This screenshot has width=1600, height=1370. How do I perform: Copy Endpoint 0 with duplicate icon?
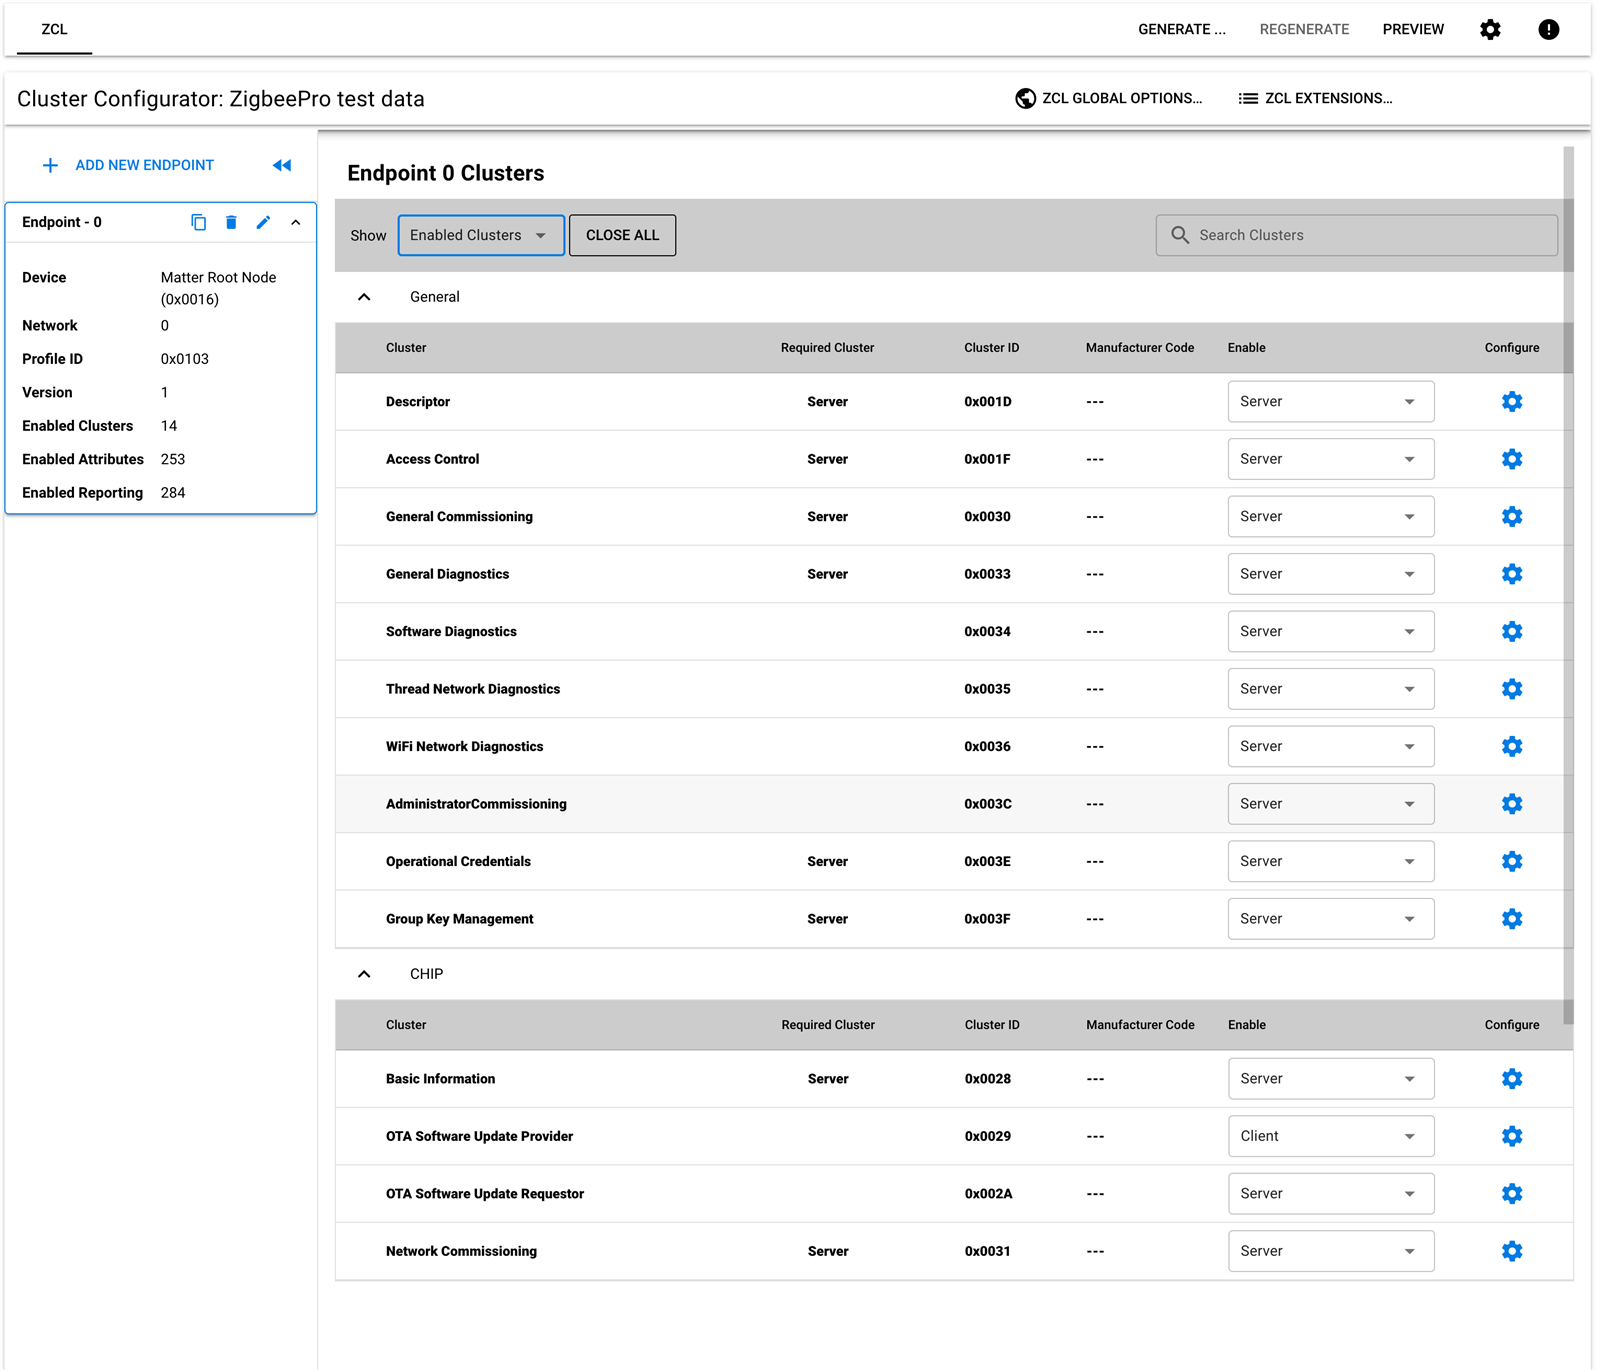point(199,222)
